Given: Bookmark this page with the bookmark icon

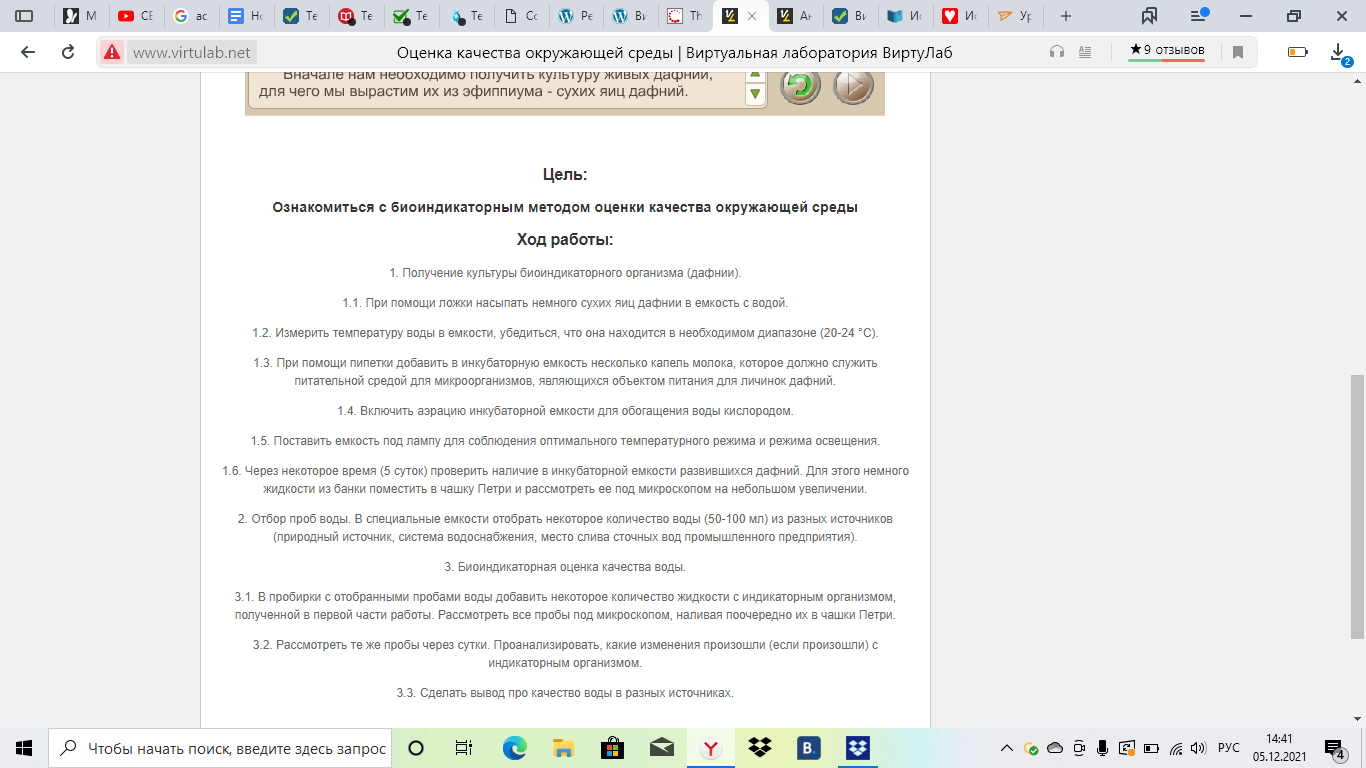Looking at the screenshot, I should click(1238, 52).
